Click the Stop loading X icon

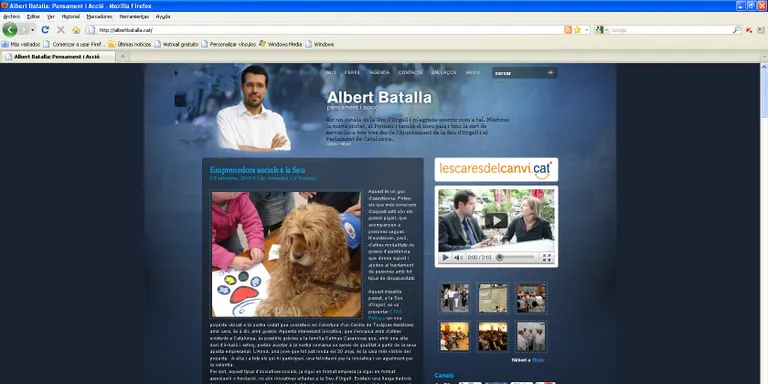coord(61,30)
